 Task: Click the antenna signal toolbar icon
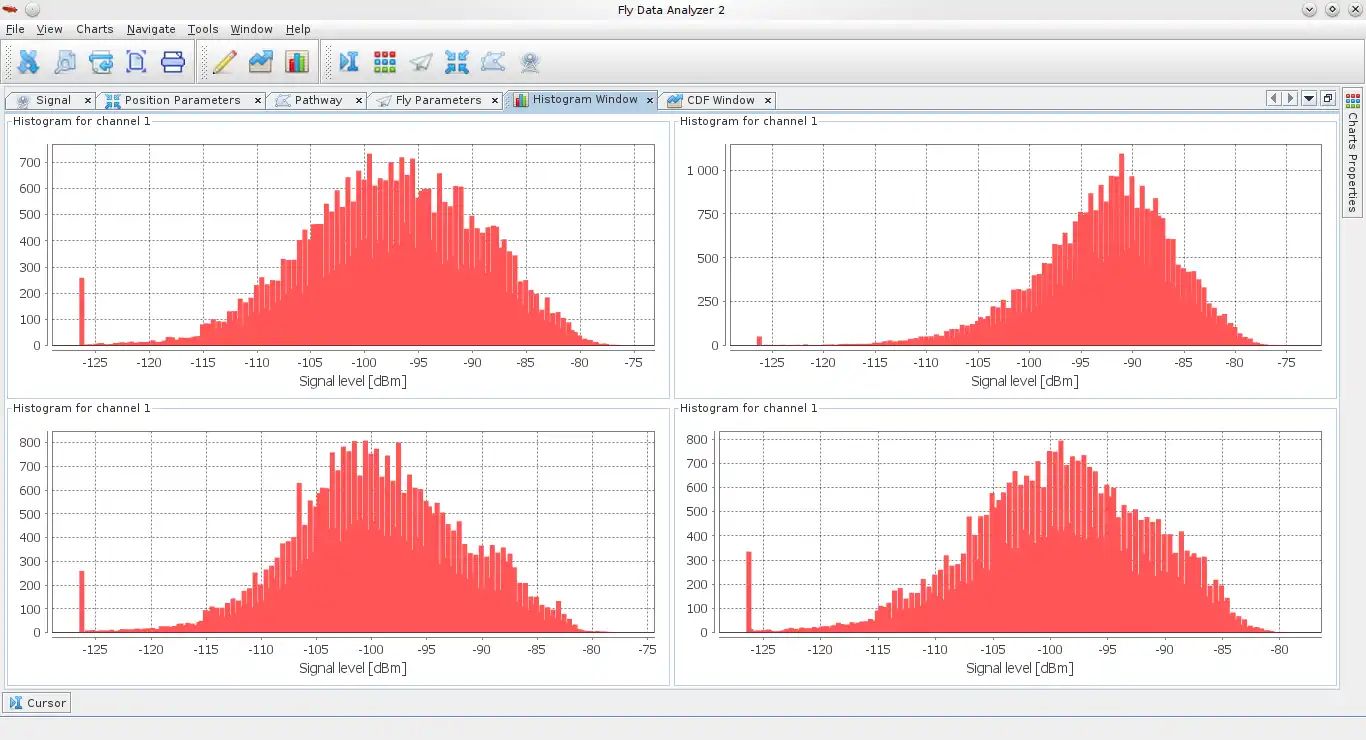tap(530, 62)
